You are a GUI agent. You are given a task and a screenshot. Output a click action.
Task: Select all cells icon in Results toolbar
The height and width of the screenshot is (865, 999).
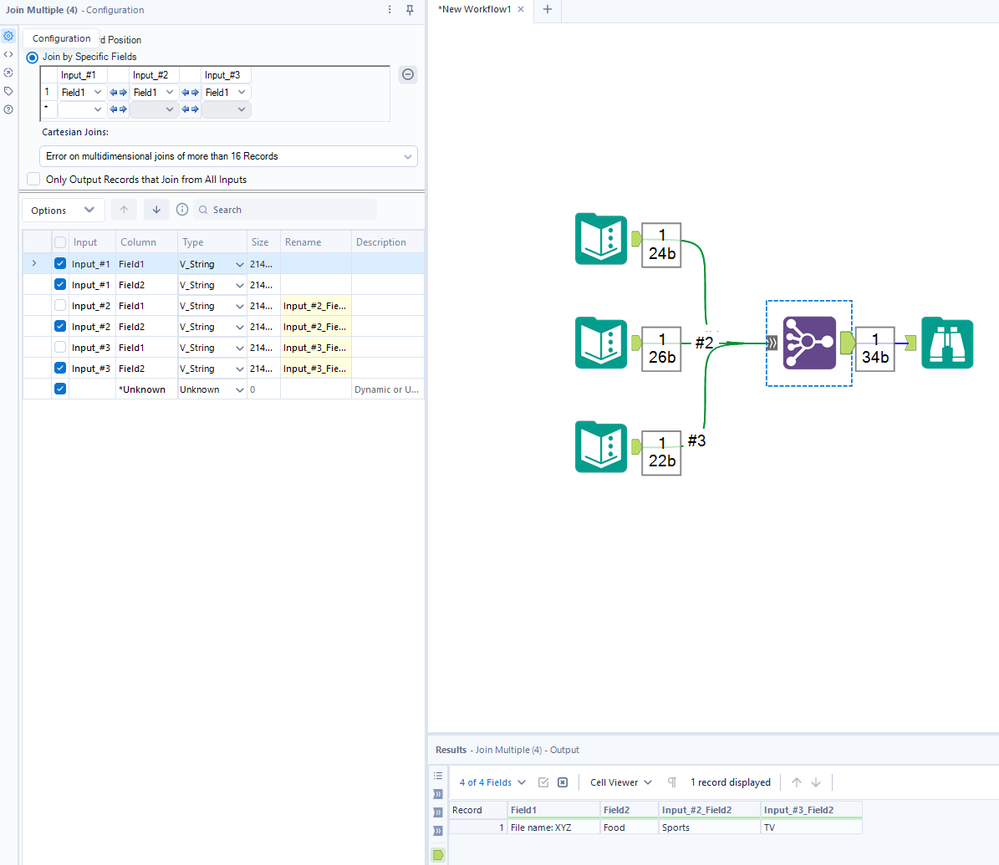[543, 782]
